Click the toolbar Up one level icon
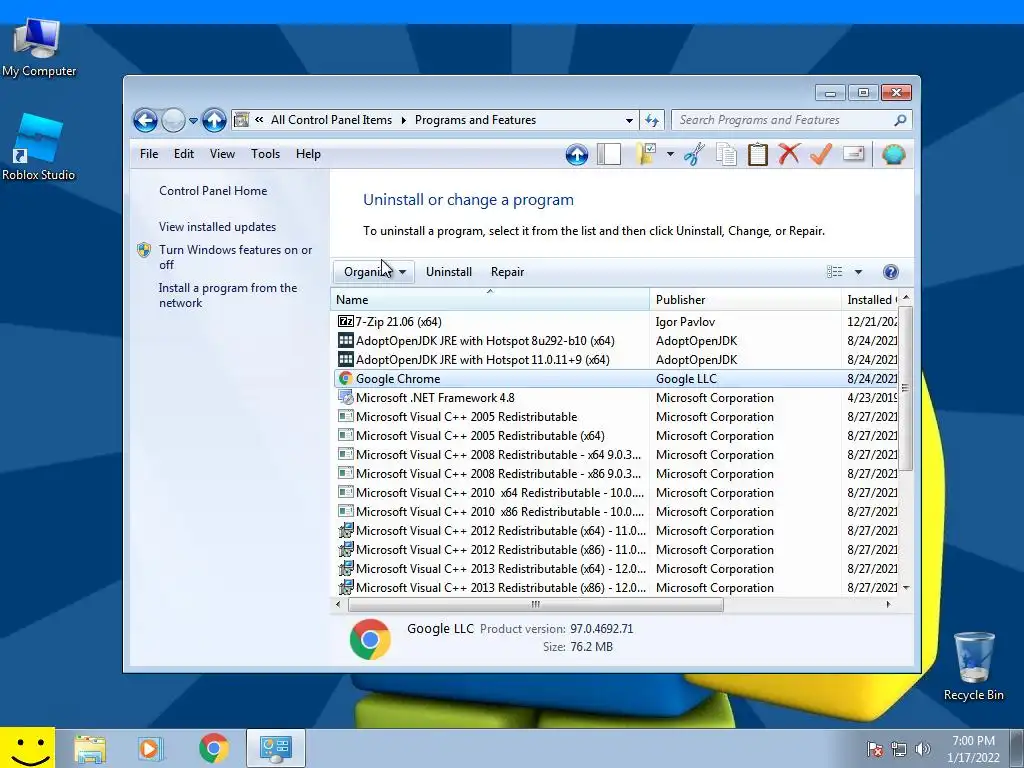 (577, 155)
